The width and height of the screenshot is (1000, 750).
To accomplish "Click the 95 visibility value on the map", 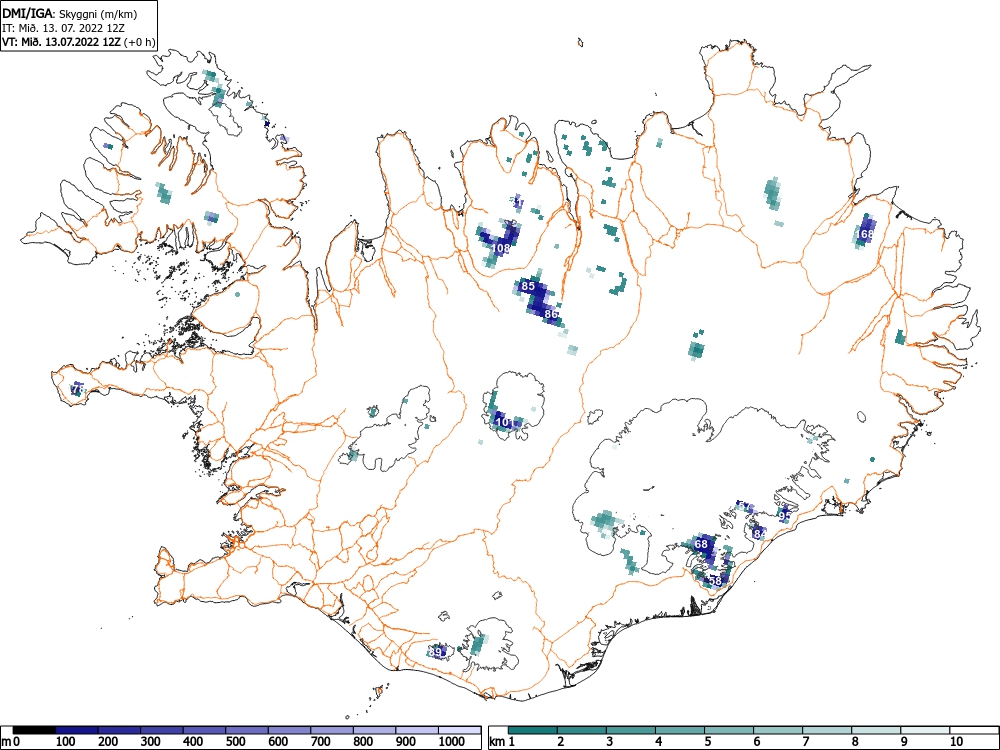I will point(786,516).
